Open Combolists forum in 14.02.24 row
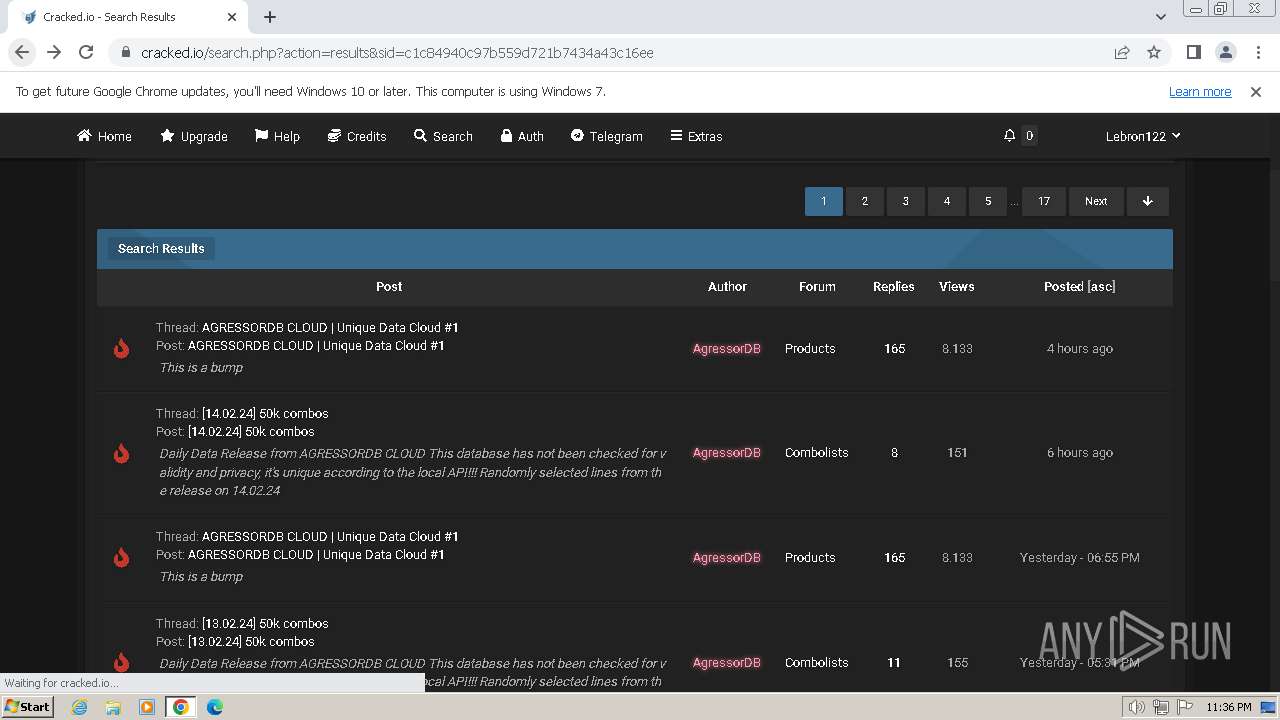The width and height of the screenshot is (1280, 720). 817,452
